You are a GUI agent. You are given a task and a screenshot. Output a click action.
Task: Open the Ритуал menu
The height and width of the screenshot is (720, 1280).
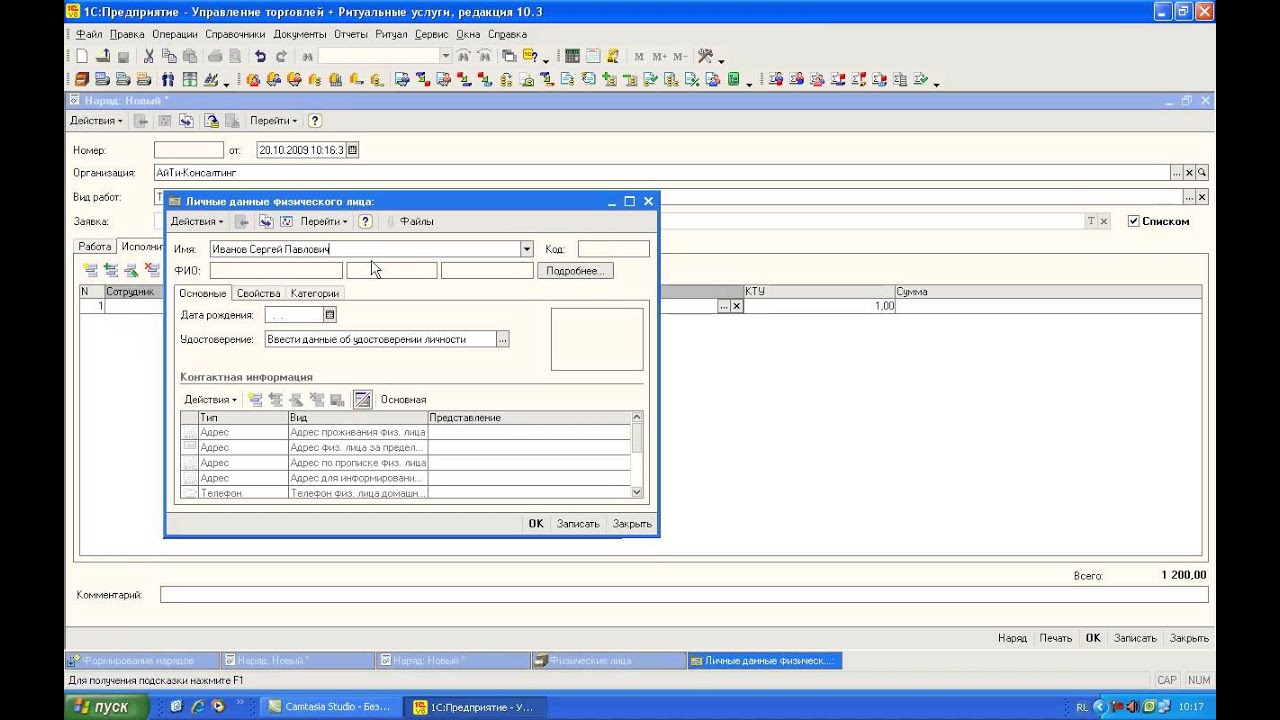(x=391, y=34)
